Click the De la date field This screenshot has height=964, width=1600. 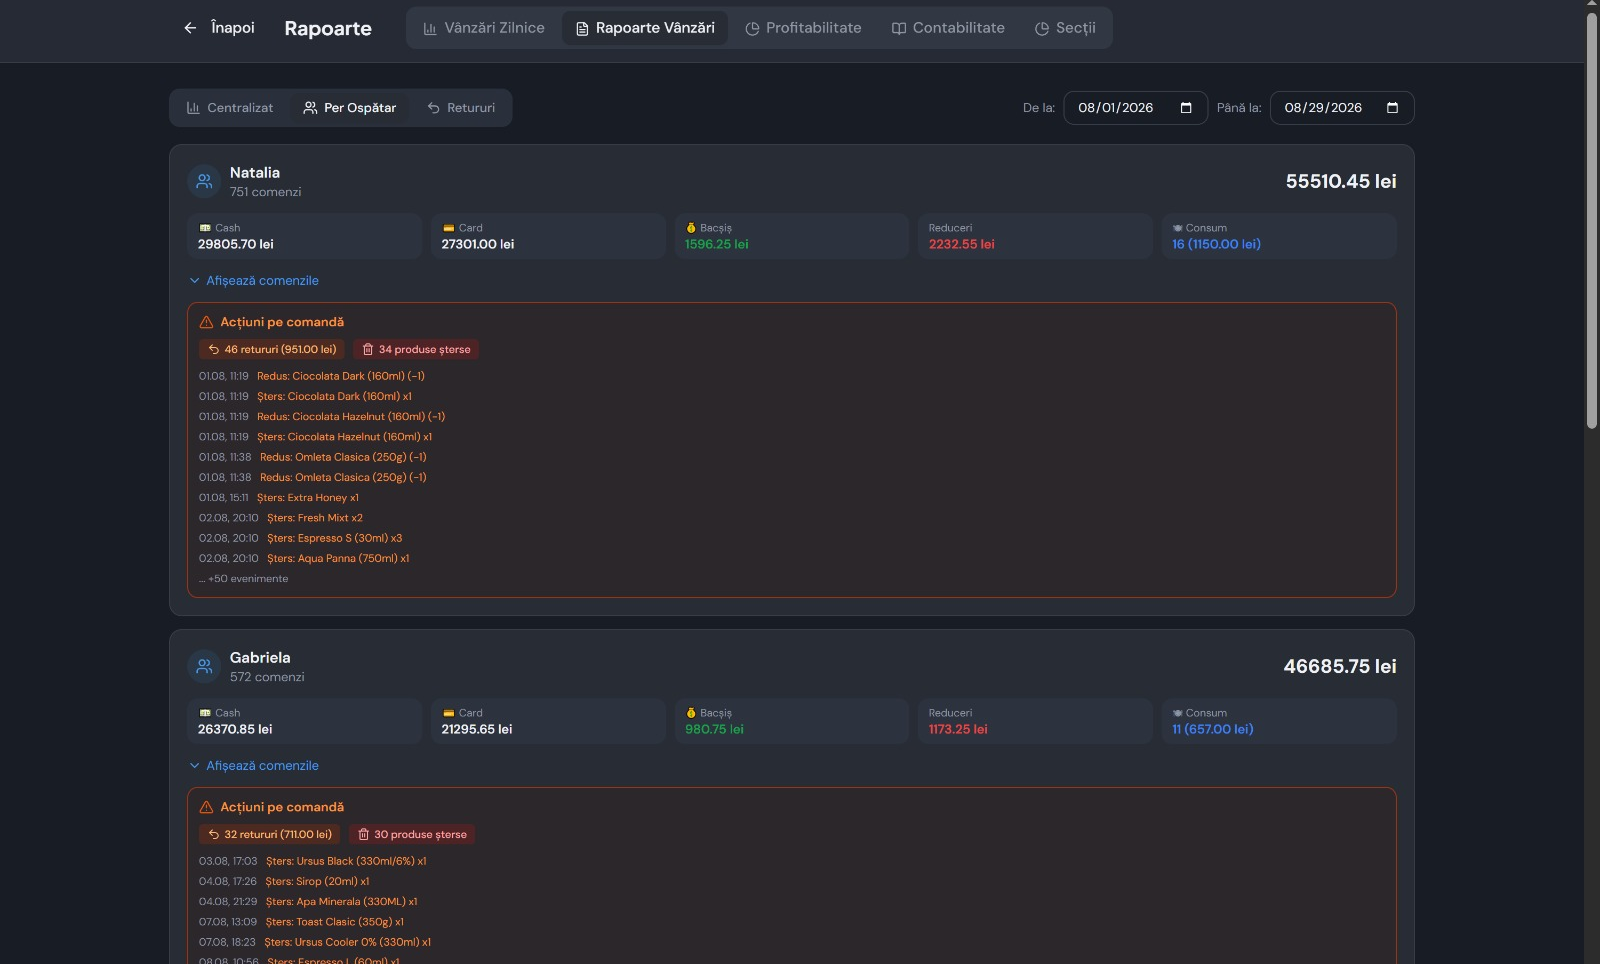1135,108
